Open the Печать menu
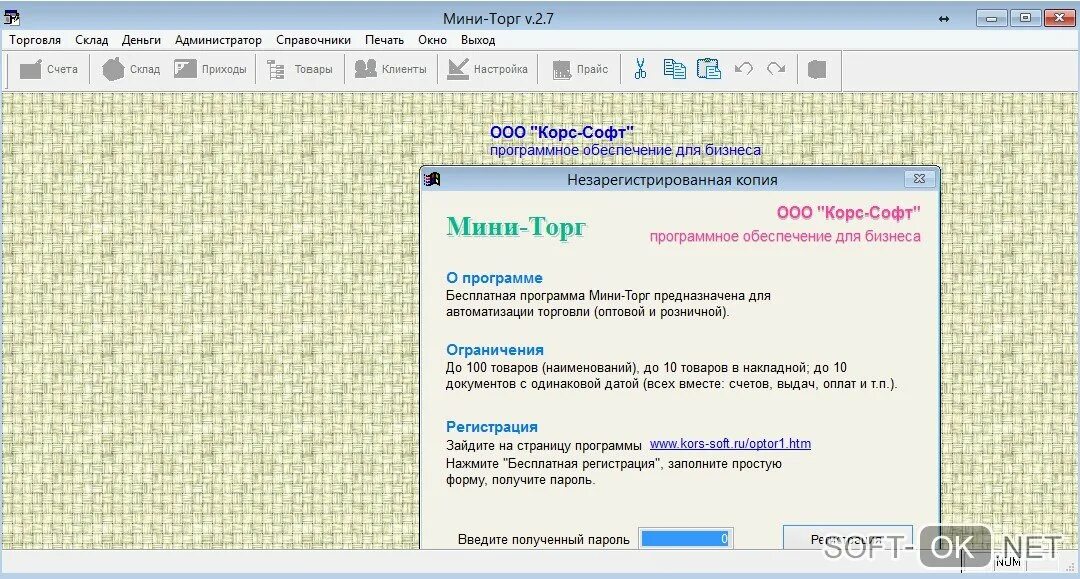Screen dimensions: 1080x579 (384, 40)
